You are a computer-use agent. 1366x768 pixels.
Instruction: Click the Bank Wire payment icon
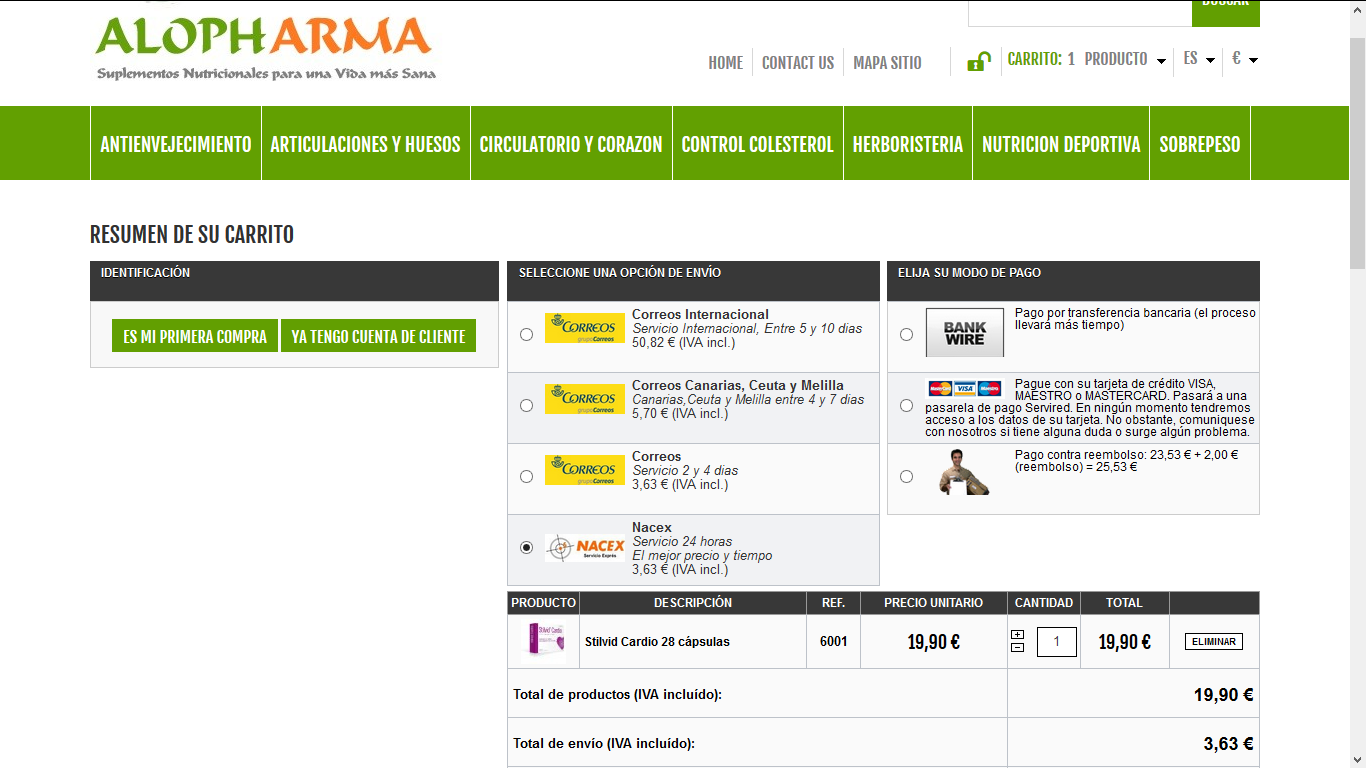pyautogui.click(x=964, y=332)
